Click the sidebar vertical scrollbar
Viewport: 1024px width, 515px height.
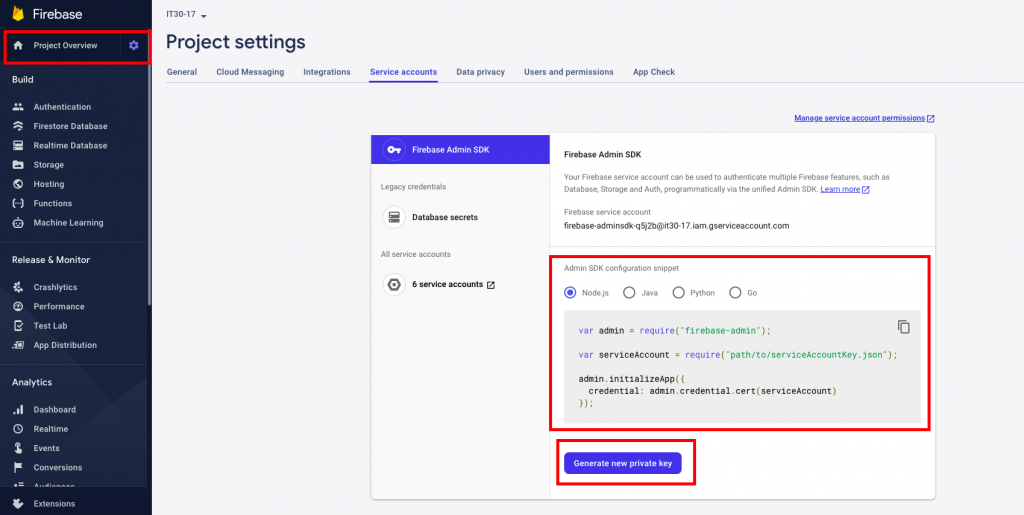150,183
